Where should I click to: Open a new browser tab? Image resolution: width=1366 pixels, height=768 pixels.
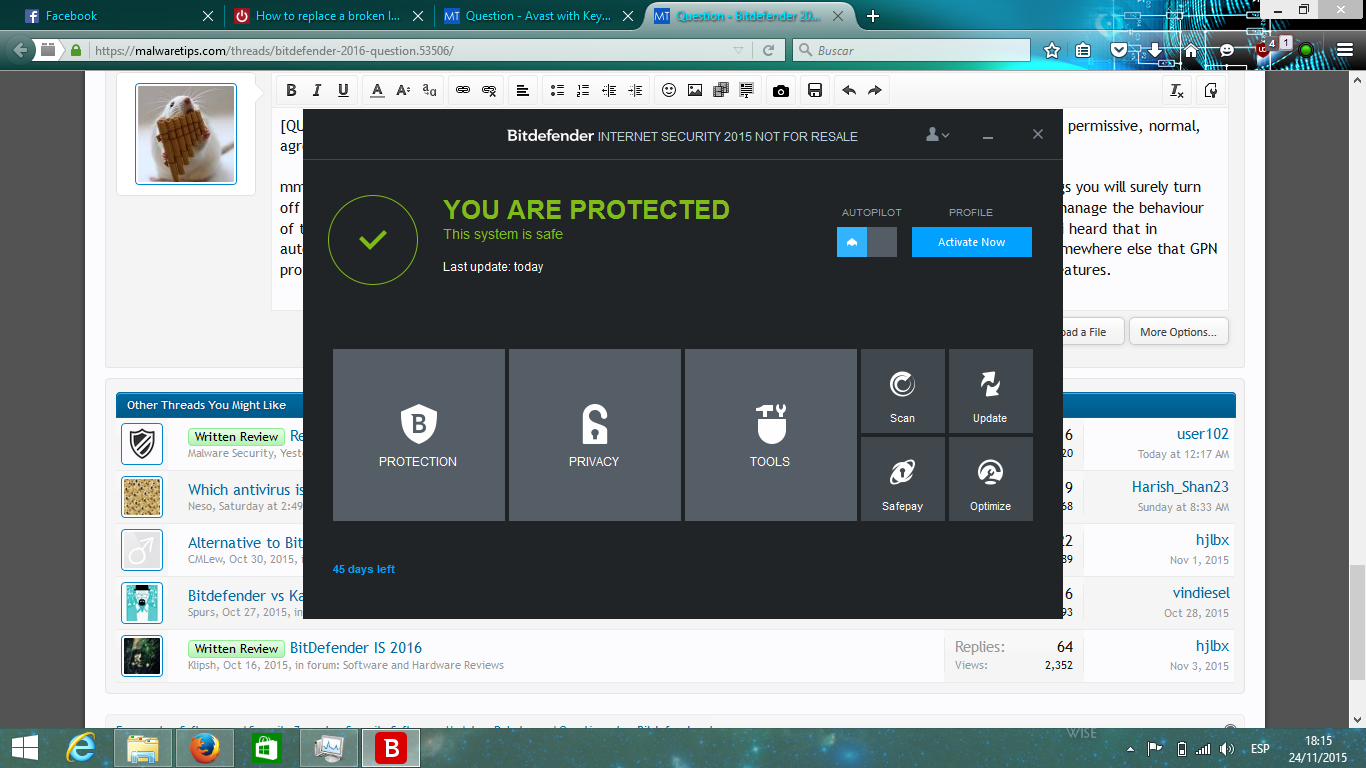pyautogui.click(x=873, y=16)
